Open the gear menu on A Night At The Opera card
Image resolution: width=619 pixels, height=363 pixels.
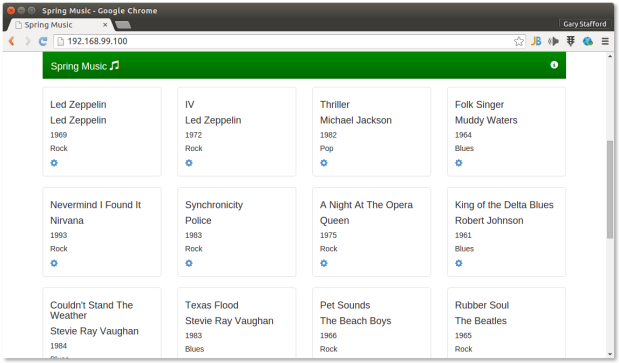(x=324, y=263)
